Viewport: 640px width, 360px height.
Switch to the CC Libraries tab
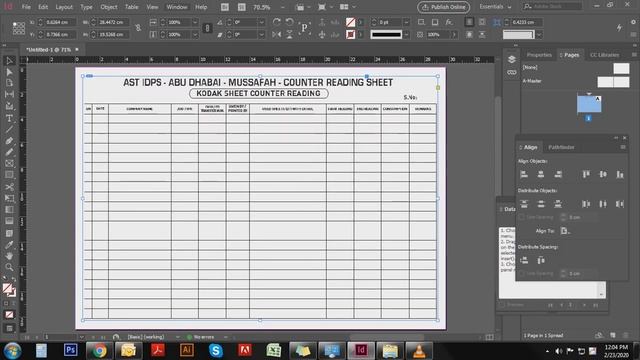click(604, 55)
